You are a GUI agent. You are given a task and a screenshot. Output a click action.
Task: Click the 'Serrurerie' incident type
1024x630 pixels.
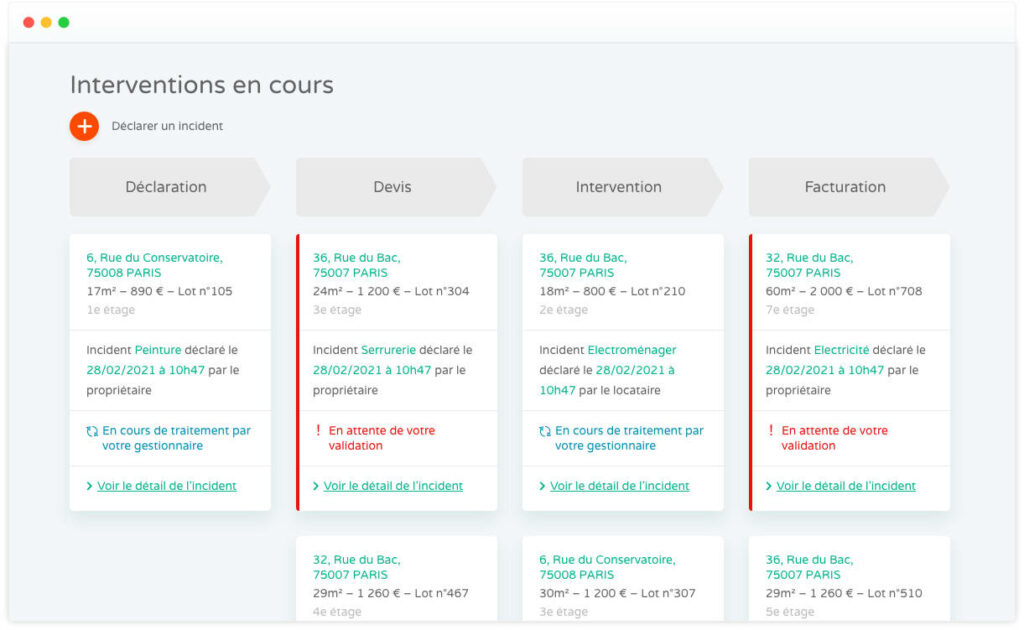tap(389, 350)
